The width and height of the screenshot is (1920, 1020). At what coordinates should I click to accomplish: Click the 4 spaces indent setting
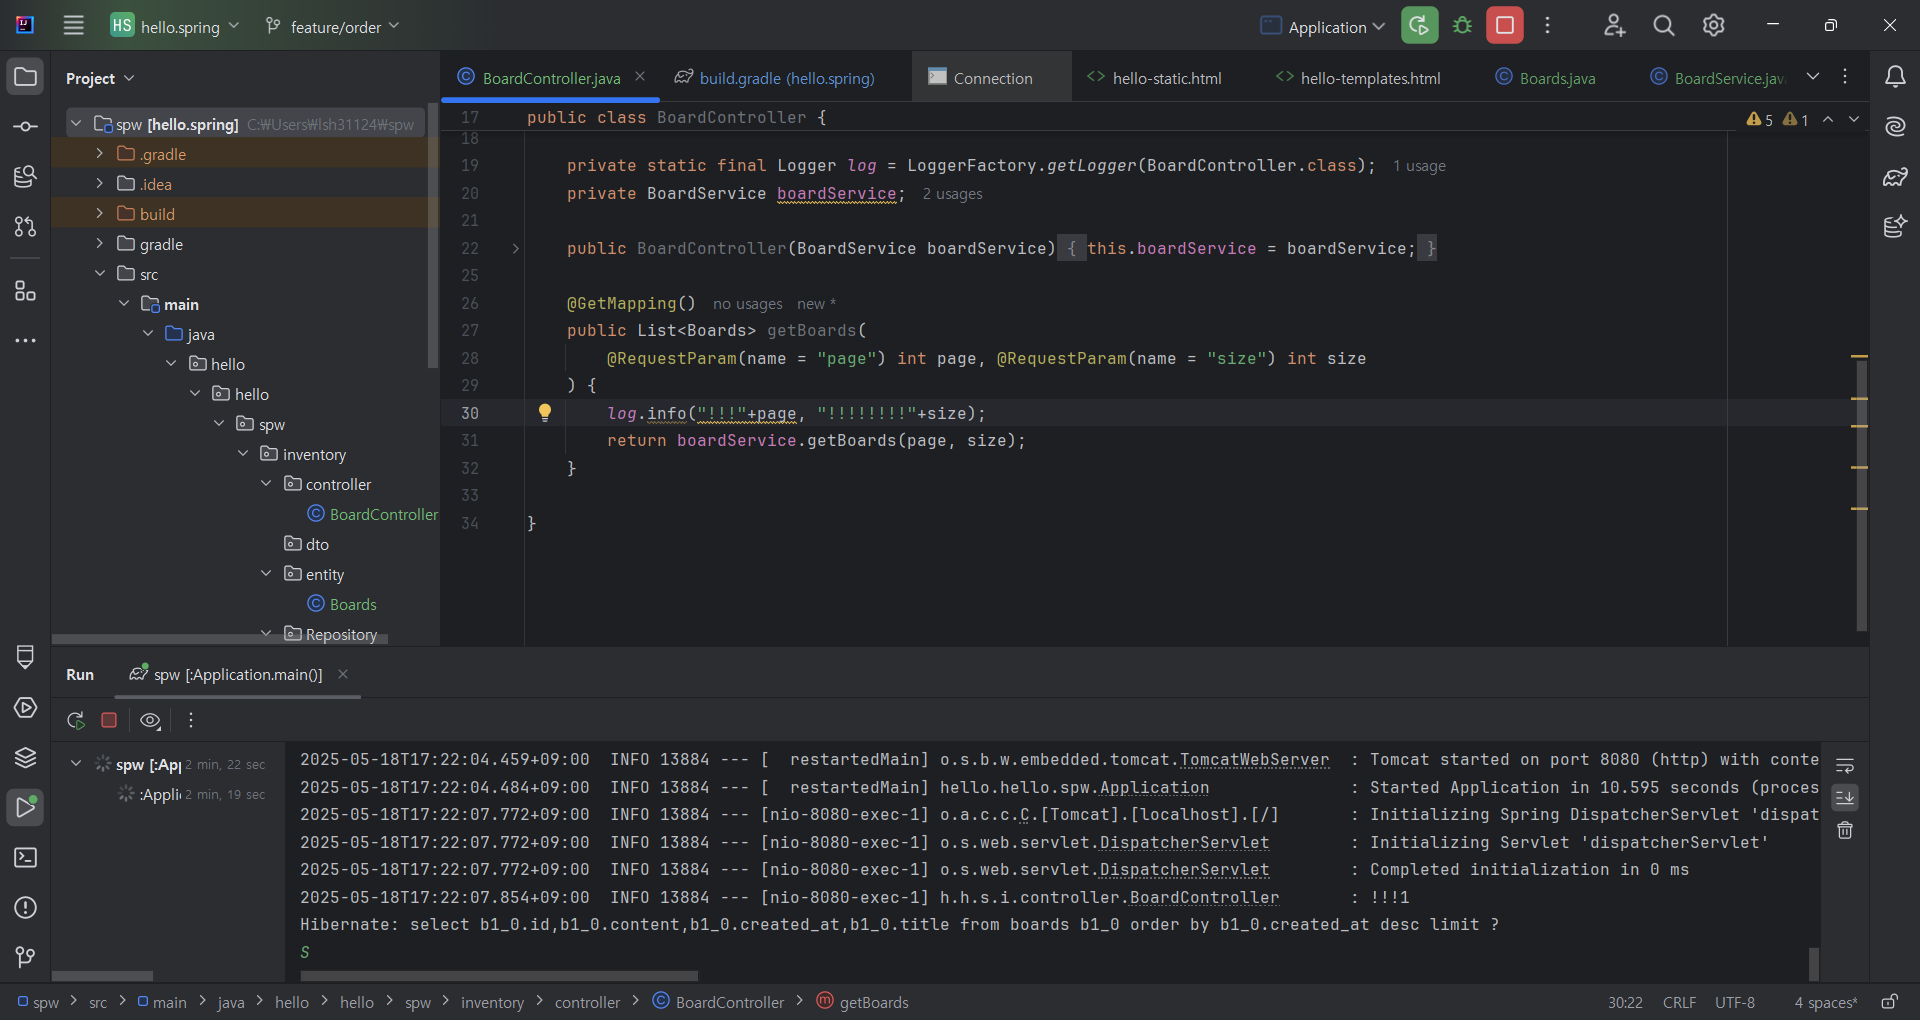click(1826, 1002)
